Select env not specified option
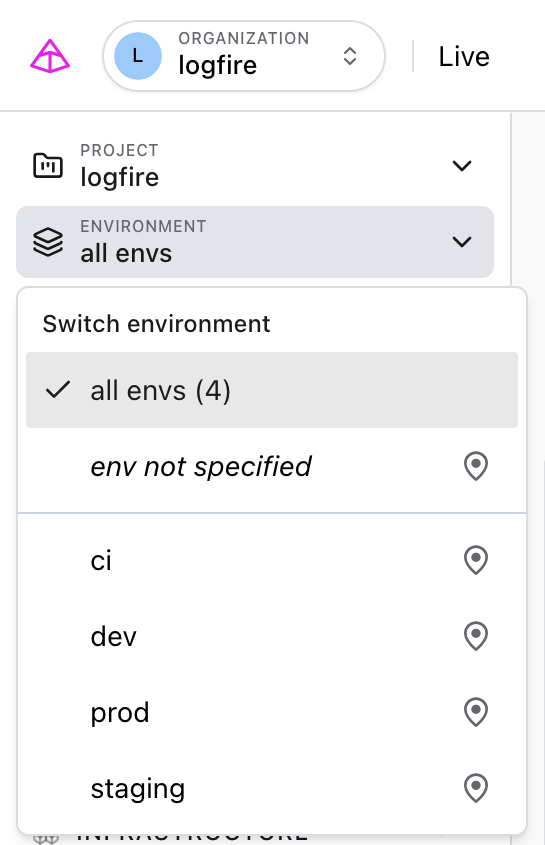545x845 pixels. pyautogui.click(x=272, y=466)
